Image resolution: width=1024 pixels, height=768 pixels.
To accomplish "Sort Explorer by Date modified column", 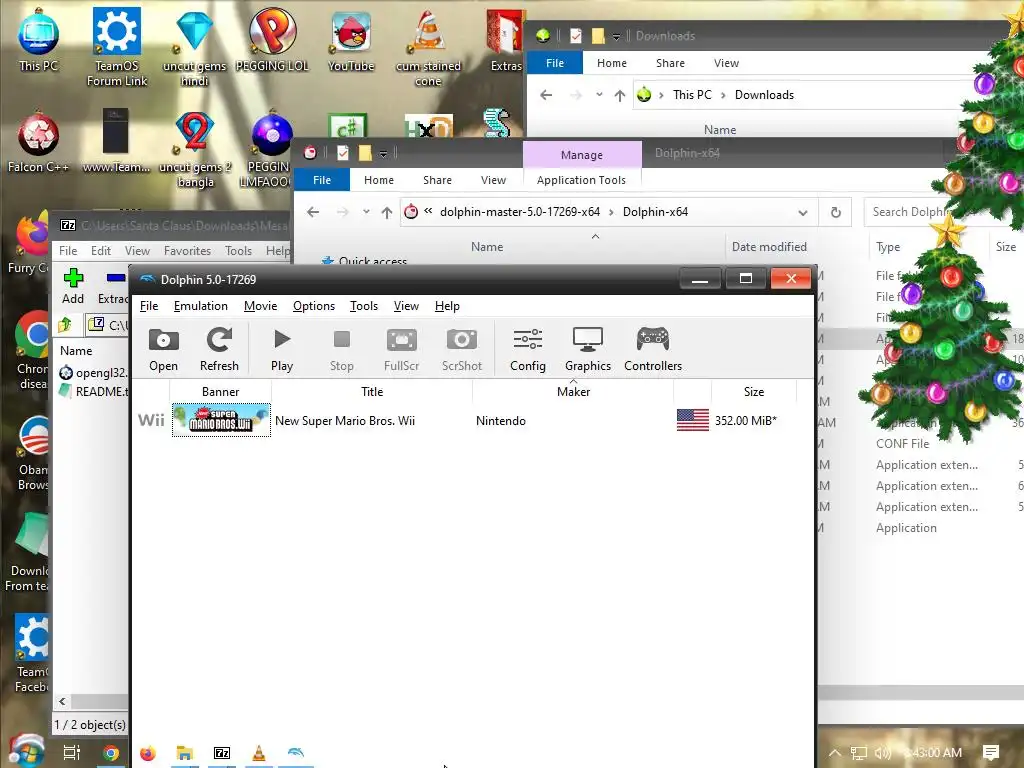I will 769,247.
